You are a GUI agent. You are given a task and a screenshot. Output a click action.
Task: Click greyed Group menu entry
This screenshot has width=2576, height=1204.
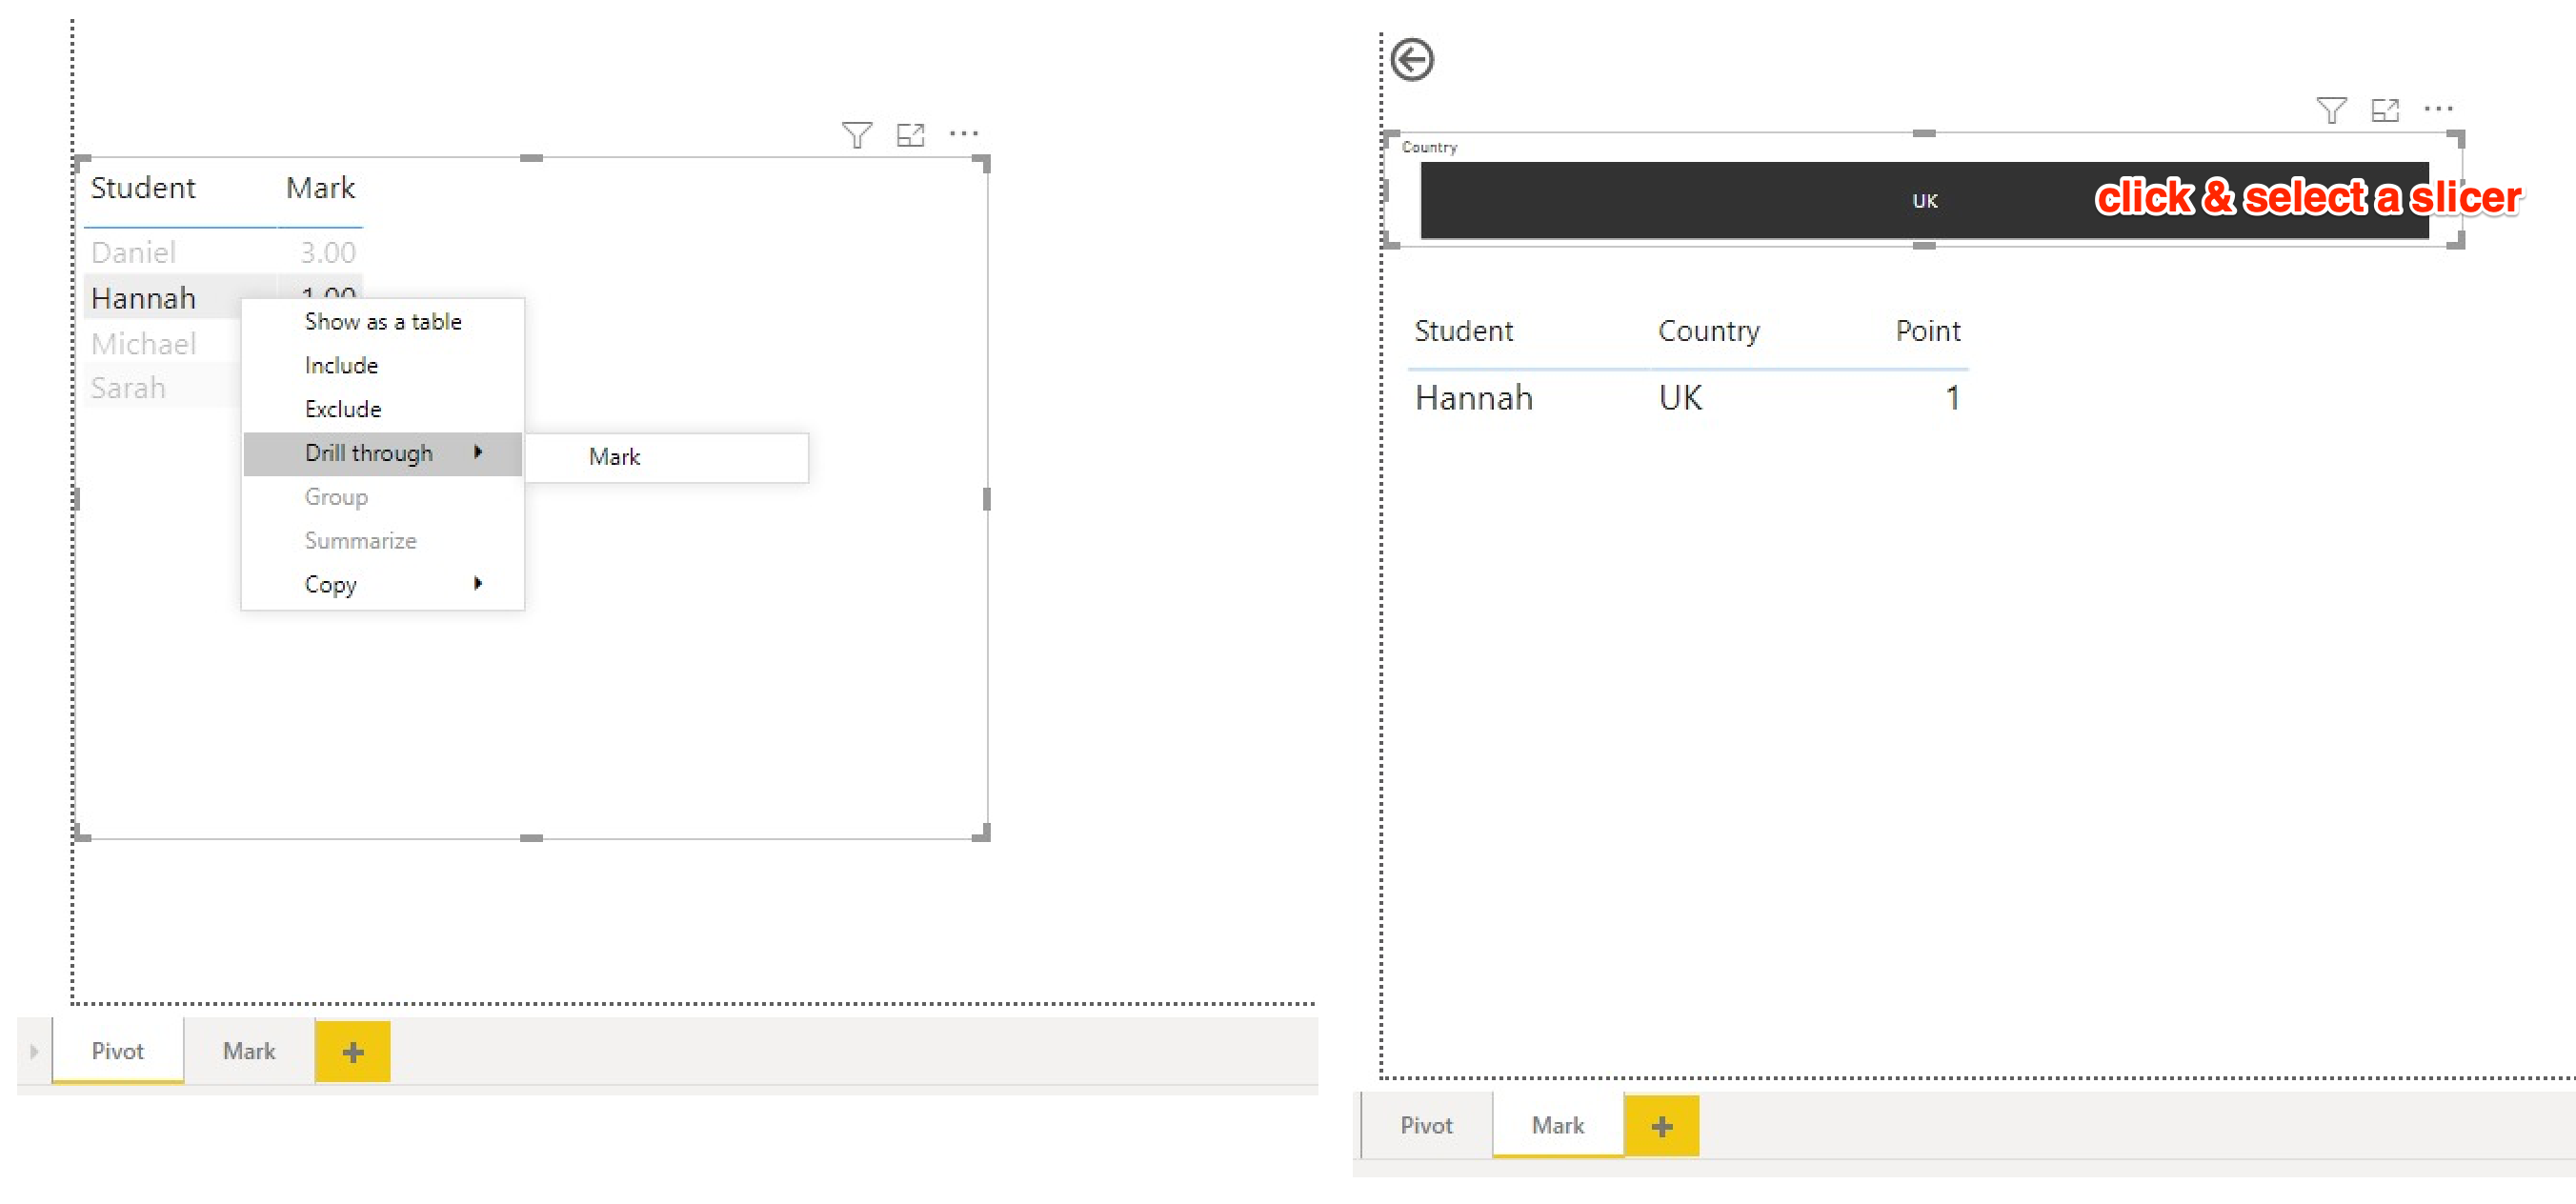[383, 498]
